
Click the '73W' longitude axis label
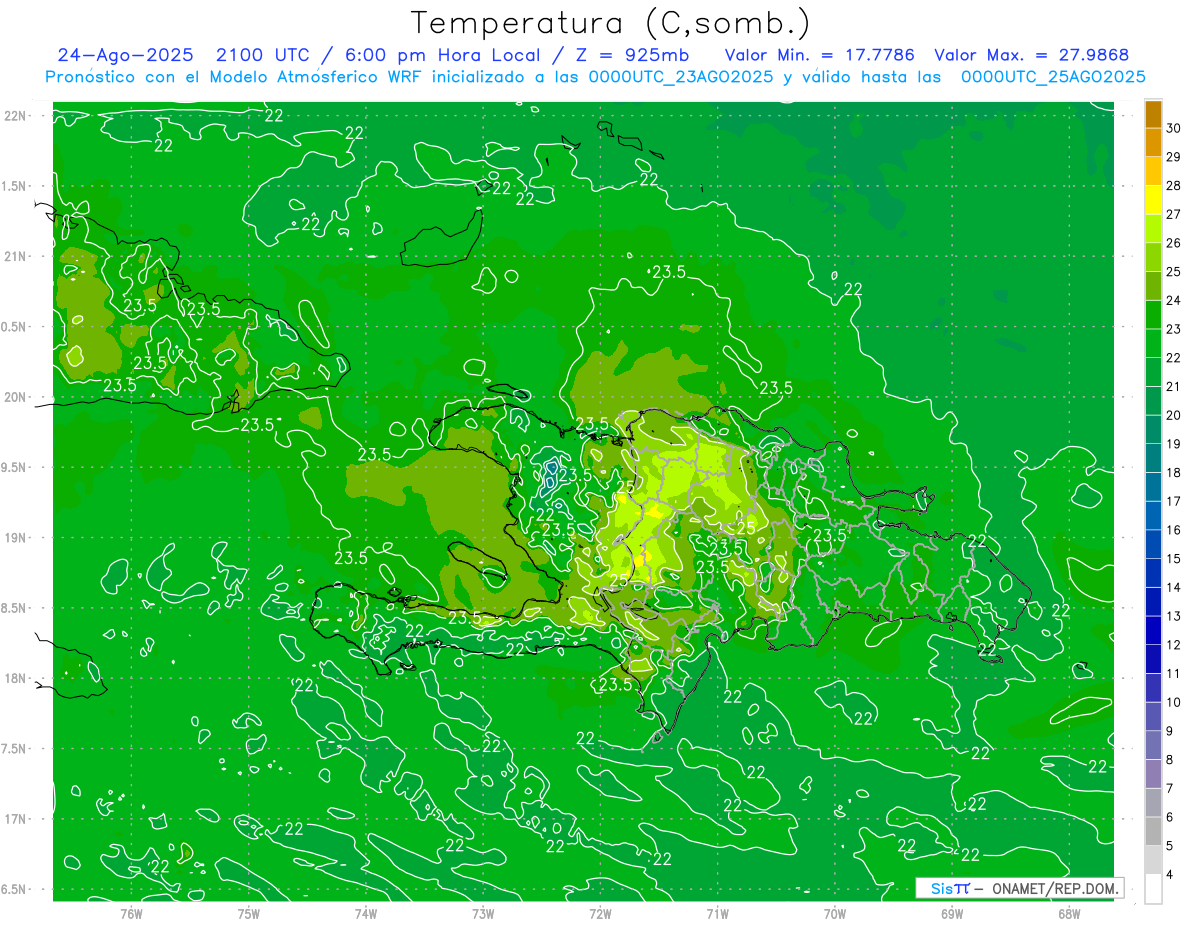483,913
